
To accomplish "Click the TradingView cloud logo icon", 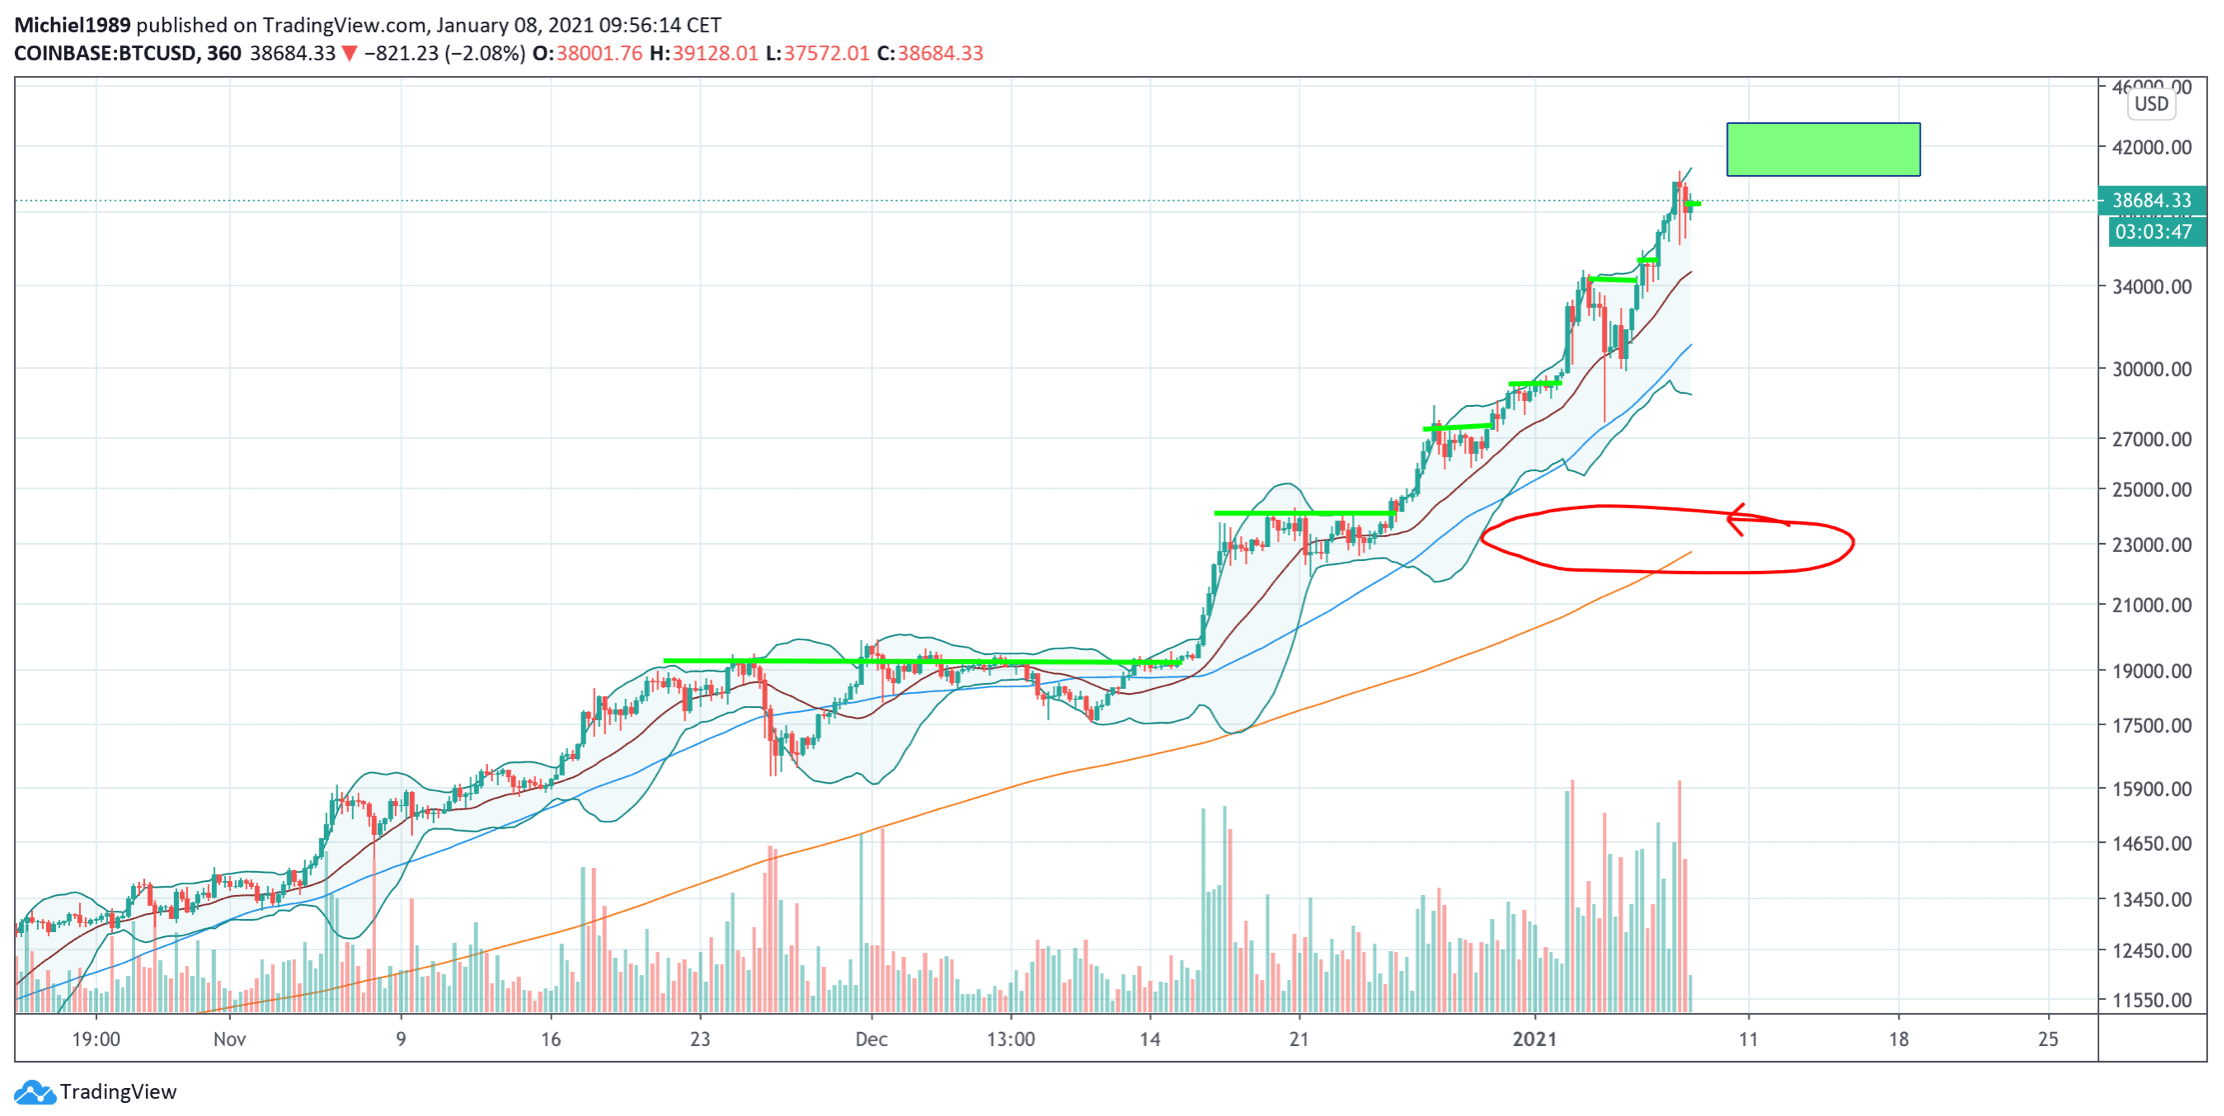I will click(34, 1092).
